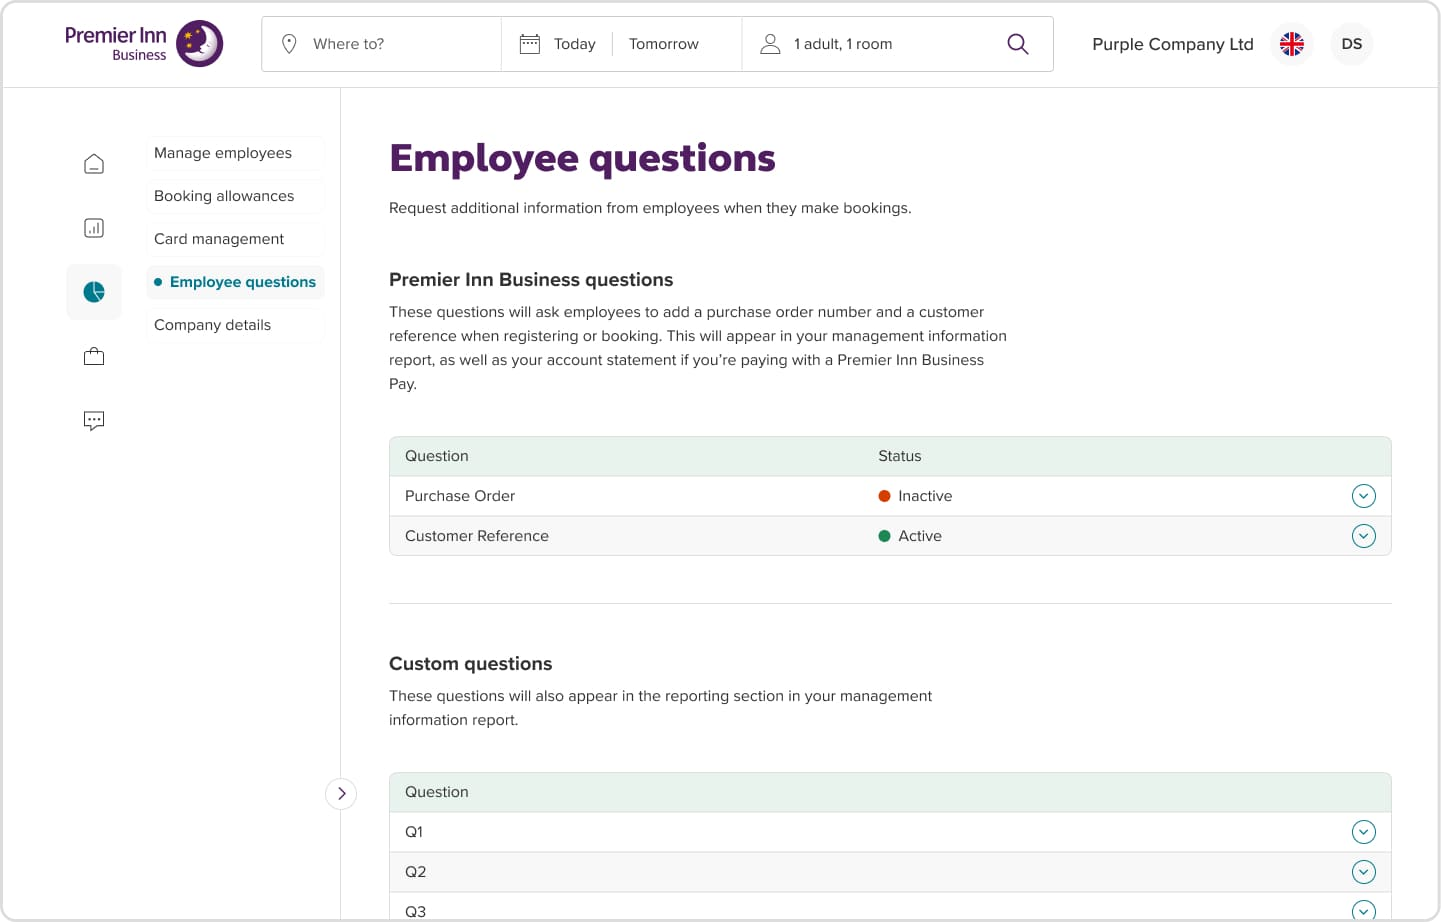Open the chat bubble support icon

[x=94, y=420]
